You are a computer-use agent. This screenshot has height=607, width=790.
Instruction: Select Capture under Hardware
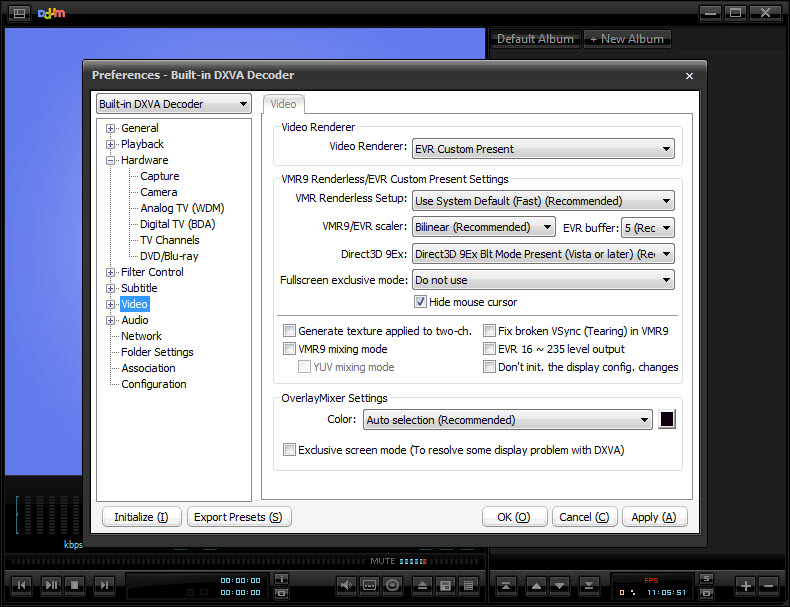[x=160, y=176]
